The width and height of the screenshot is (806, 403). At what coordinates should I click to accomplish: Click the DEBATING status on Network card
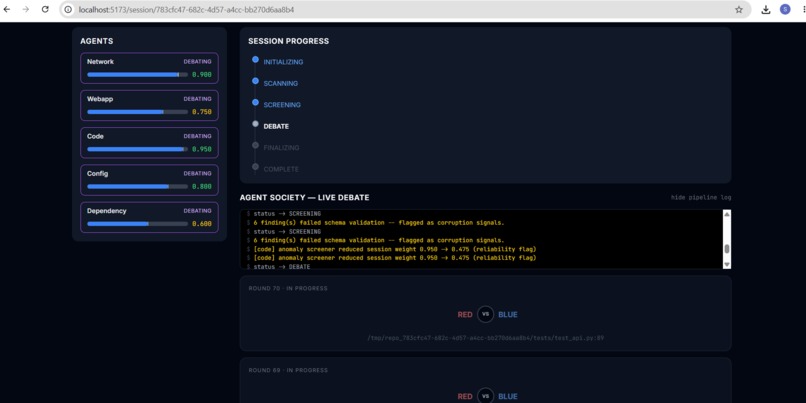[197, 62]
